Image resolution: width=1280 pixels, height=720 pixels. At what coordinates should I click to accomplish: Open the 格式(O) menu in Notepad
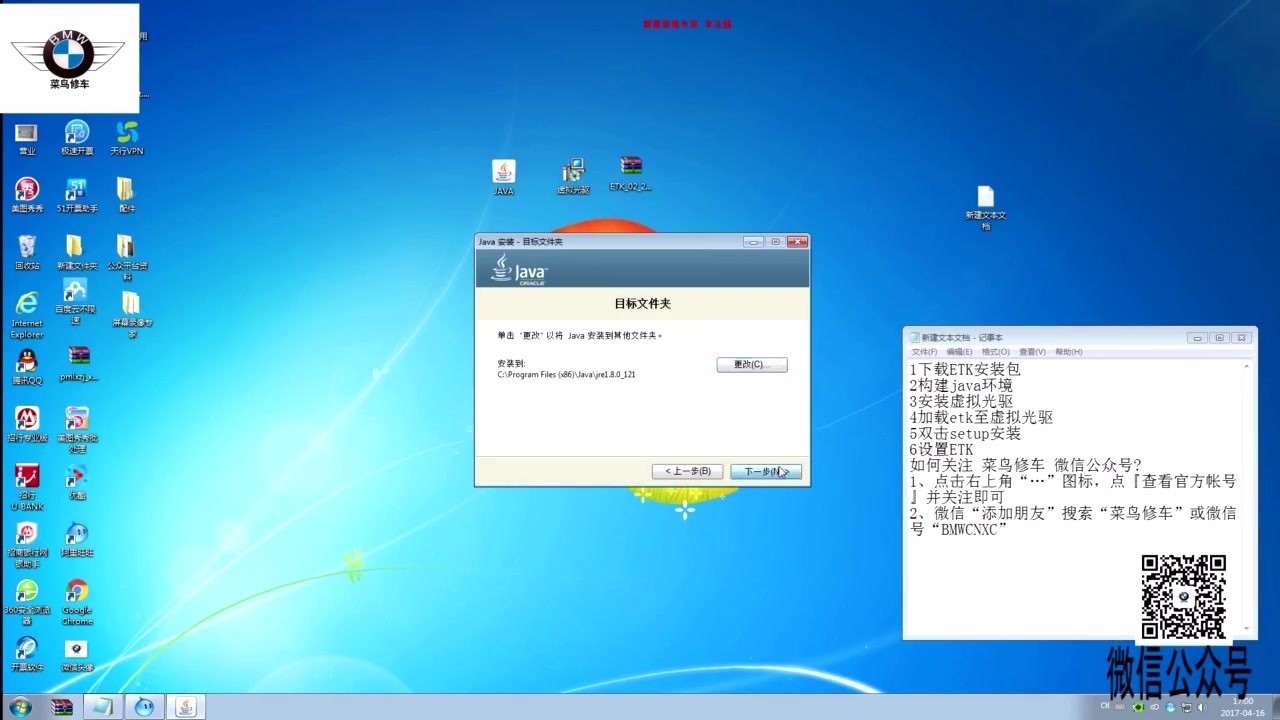[x=995, y=352]
